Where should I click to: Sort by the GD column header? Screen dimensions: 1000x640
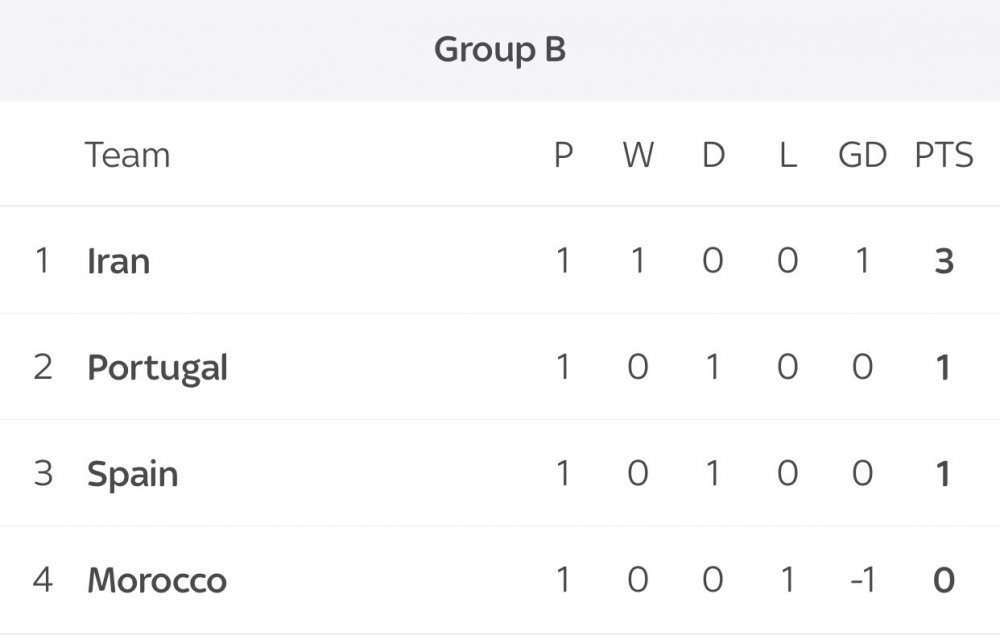(x=862, y=156)
